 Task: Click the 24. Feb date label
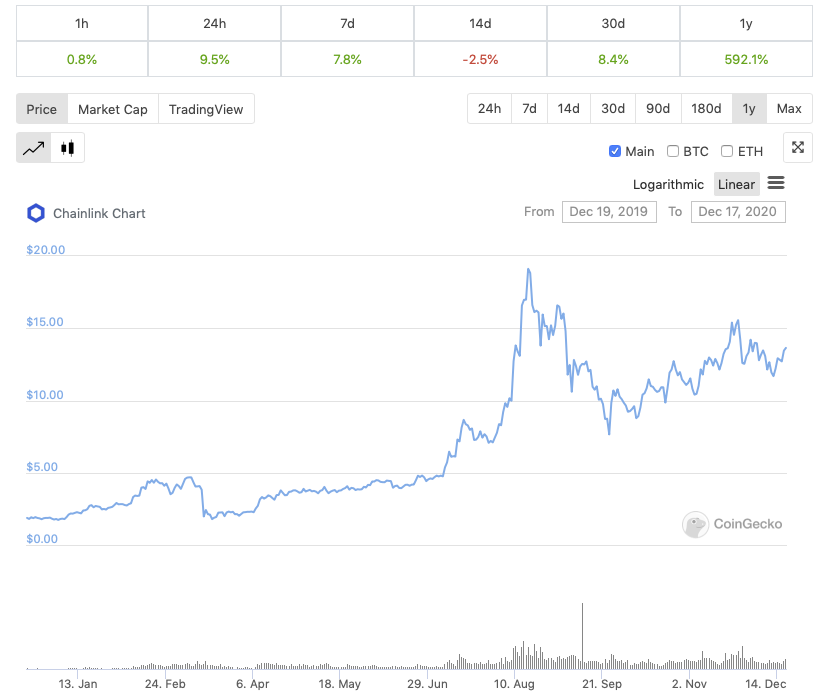coord(165,684)
